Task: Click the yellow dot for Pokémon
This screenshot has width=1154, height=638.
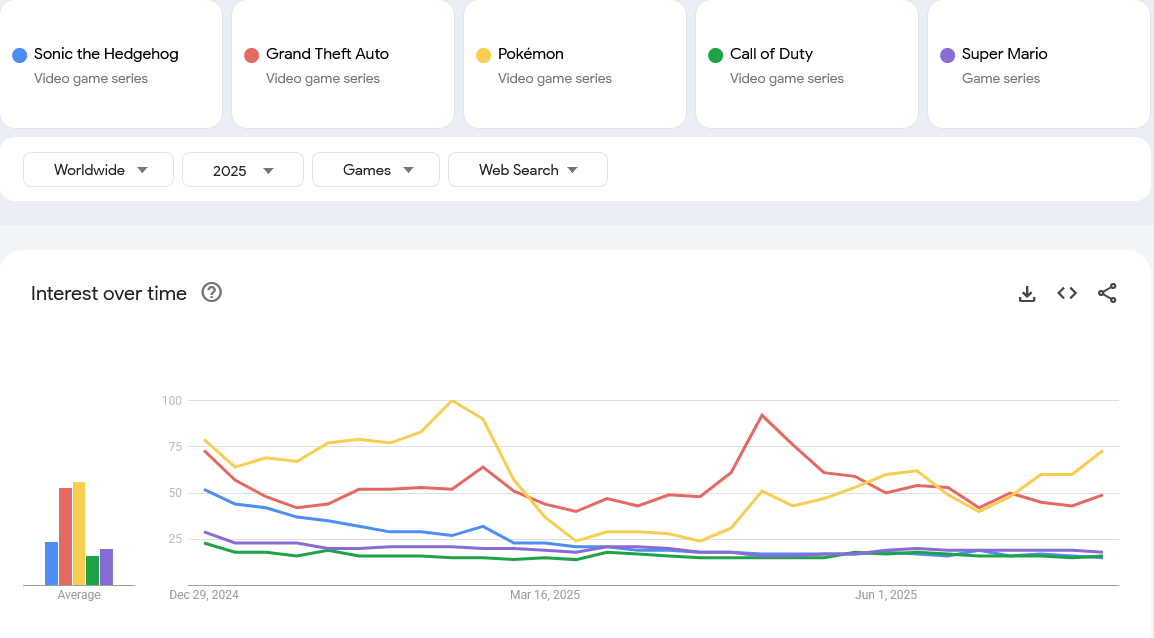Action: click(x=484, y=55)
